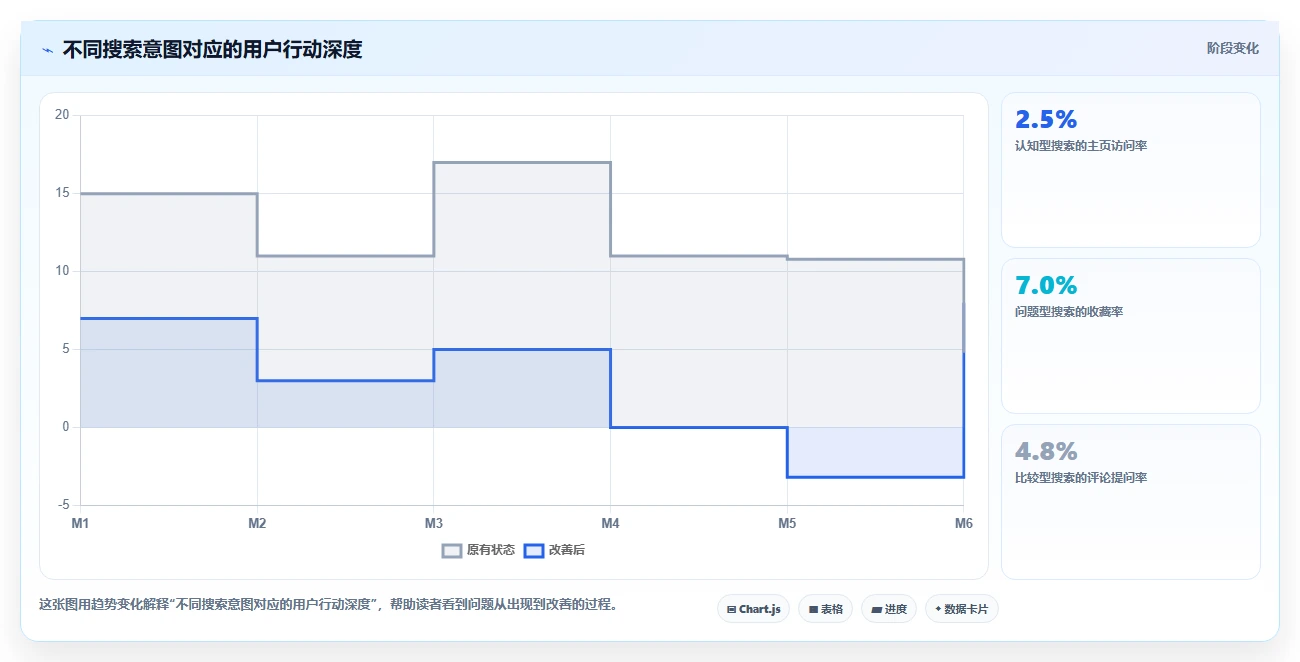Click the 阶段变化 label in the header
This screenshot has height=662, width=1300.
tap(1233, 48)
